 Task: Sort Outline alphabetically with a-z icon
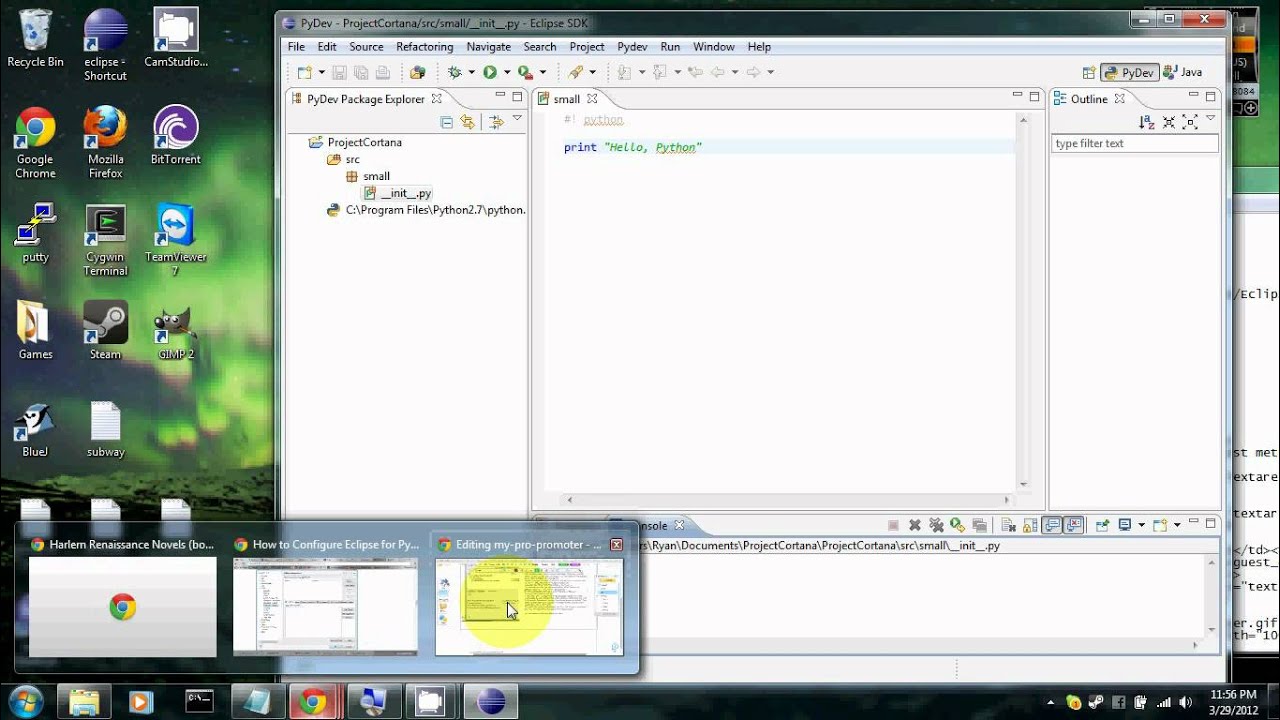[x=1146, y=122]
